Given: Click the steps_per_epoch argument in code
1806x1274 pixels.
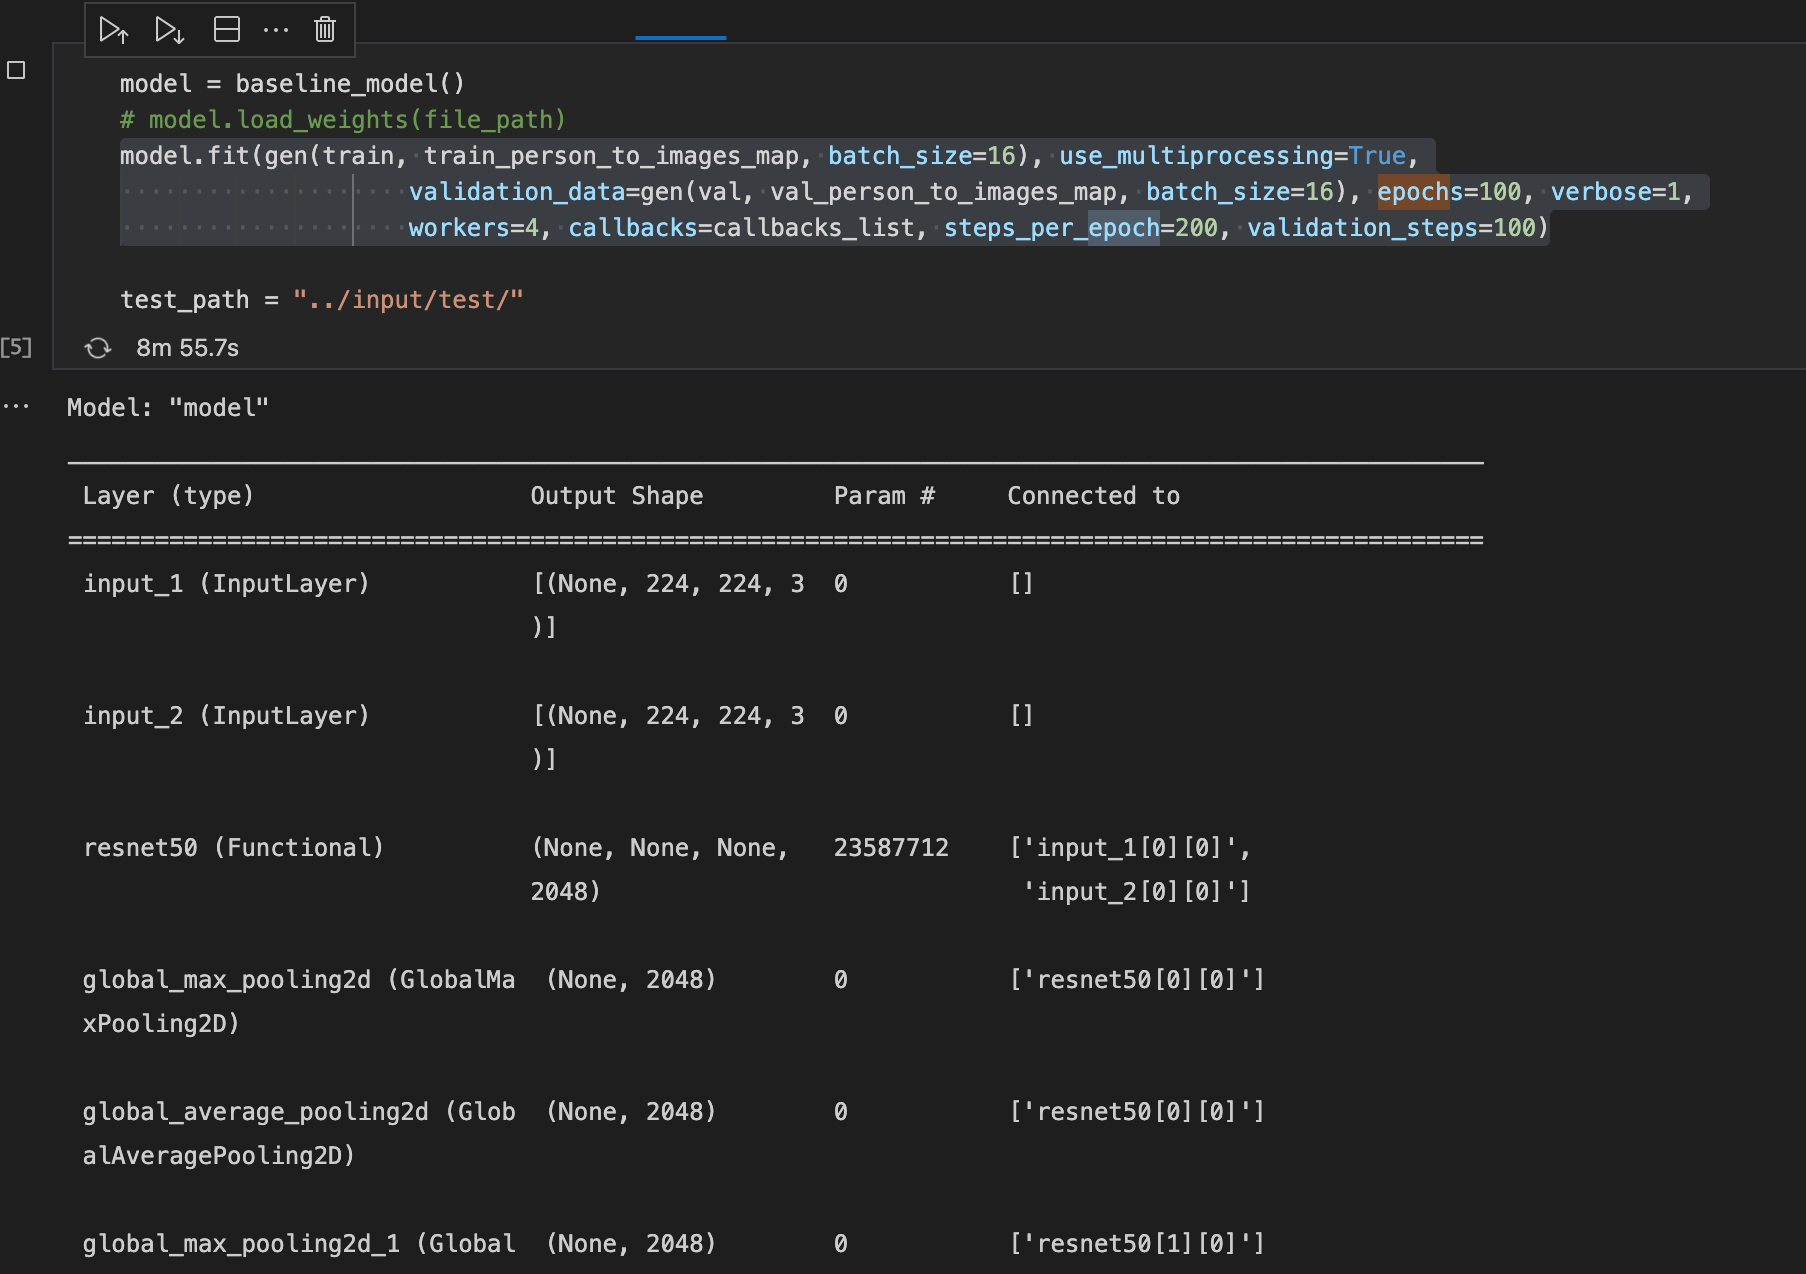Looking at the screenshot, I should pos(1050,228).
